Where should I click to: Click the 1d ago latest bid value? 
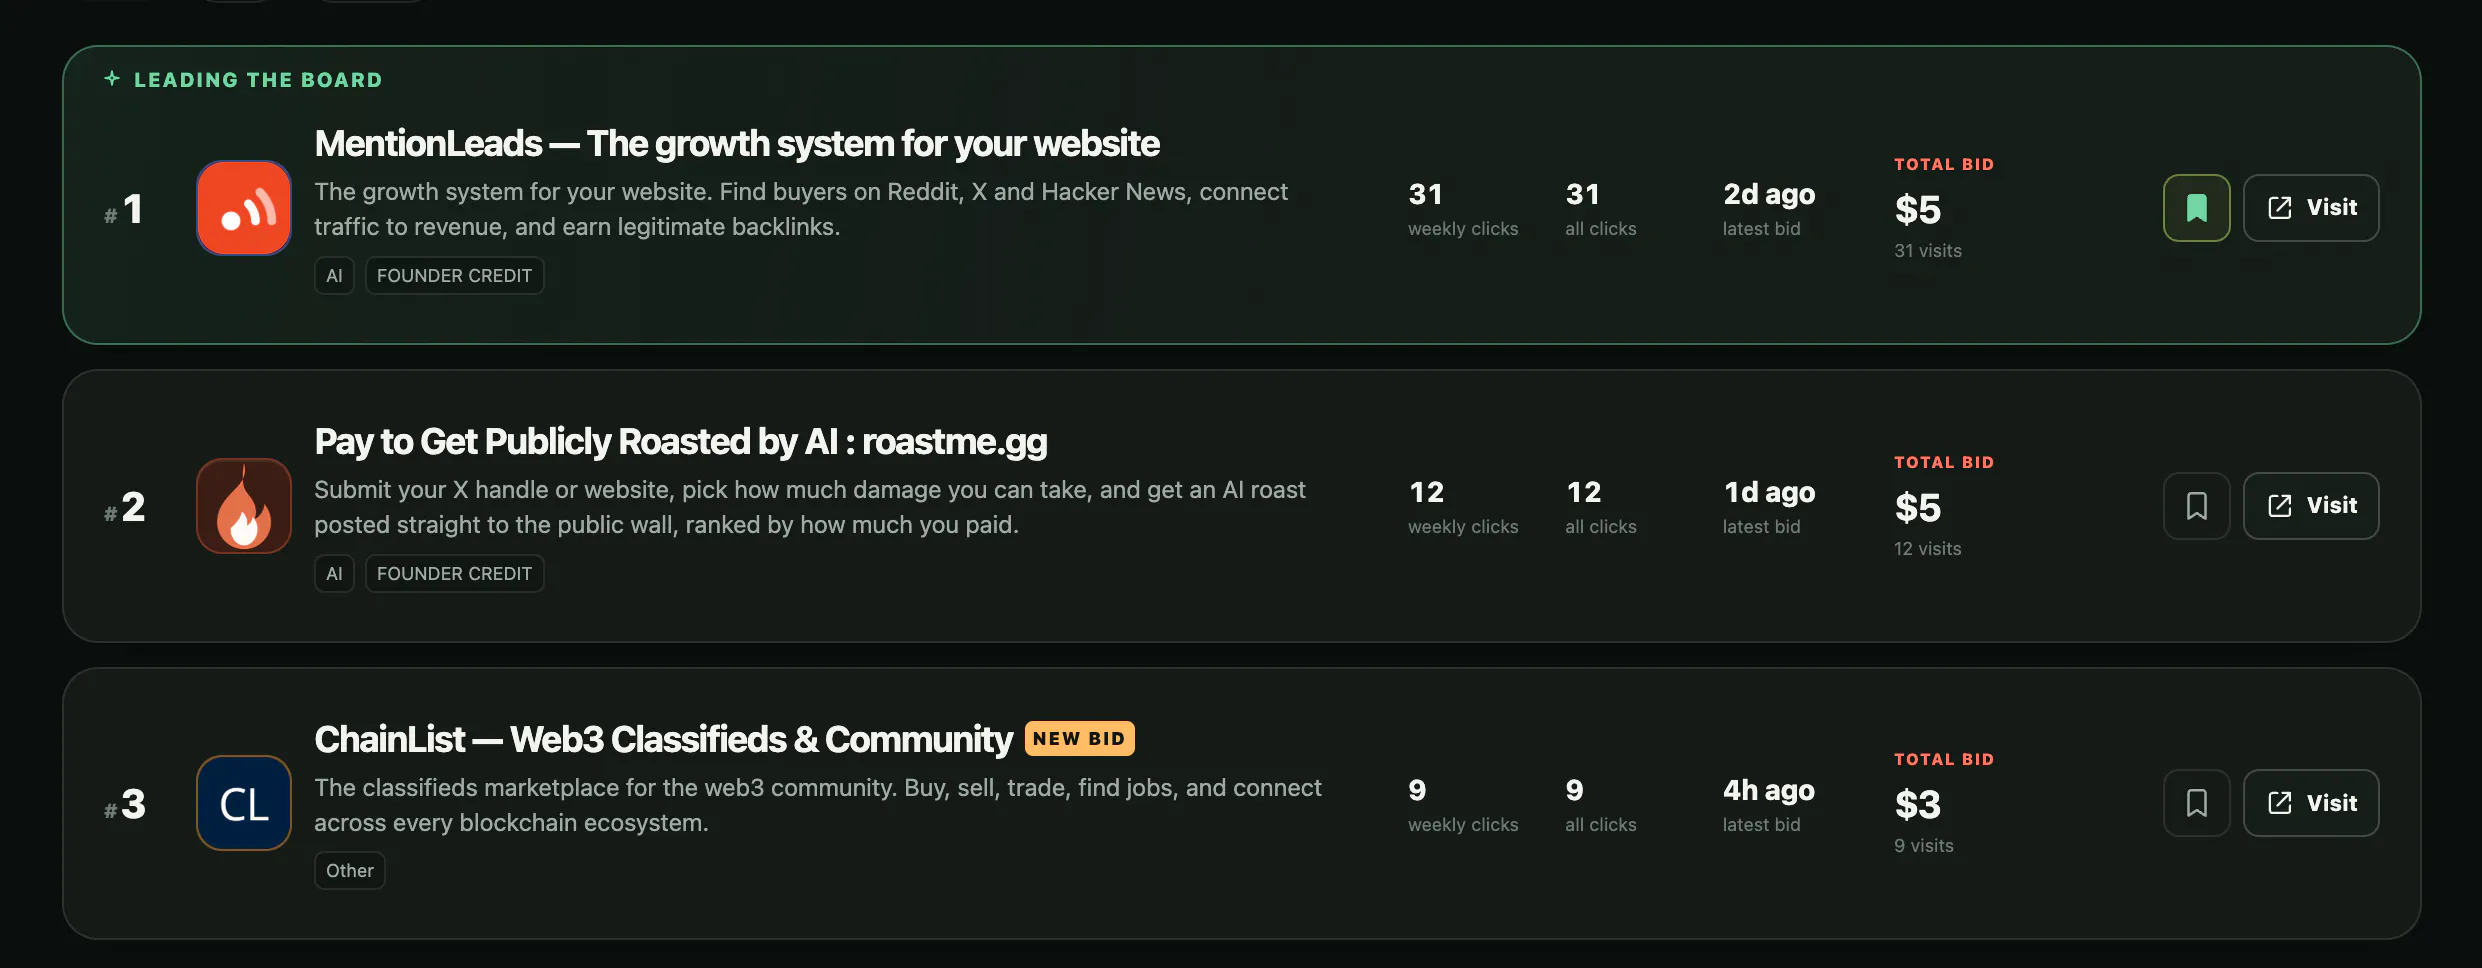(1769, 492)
